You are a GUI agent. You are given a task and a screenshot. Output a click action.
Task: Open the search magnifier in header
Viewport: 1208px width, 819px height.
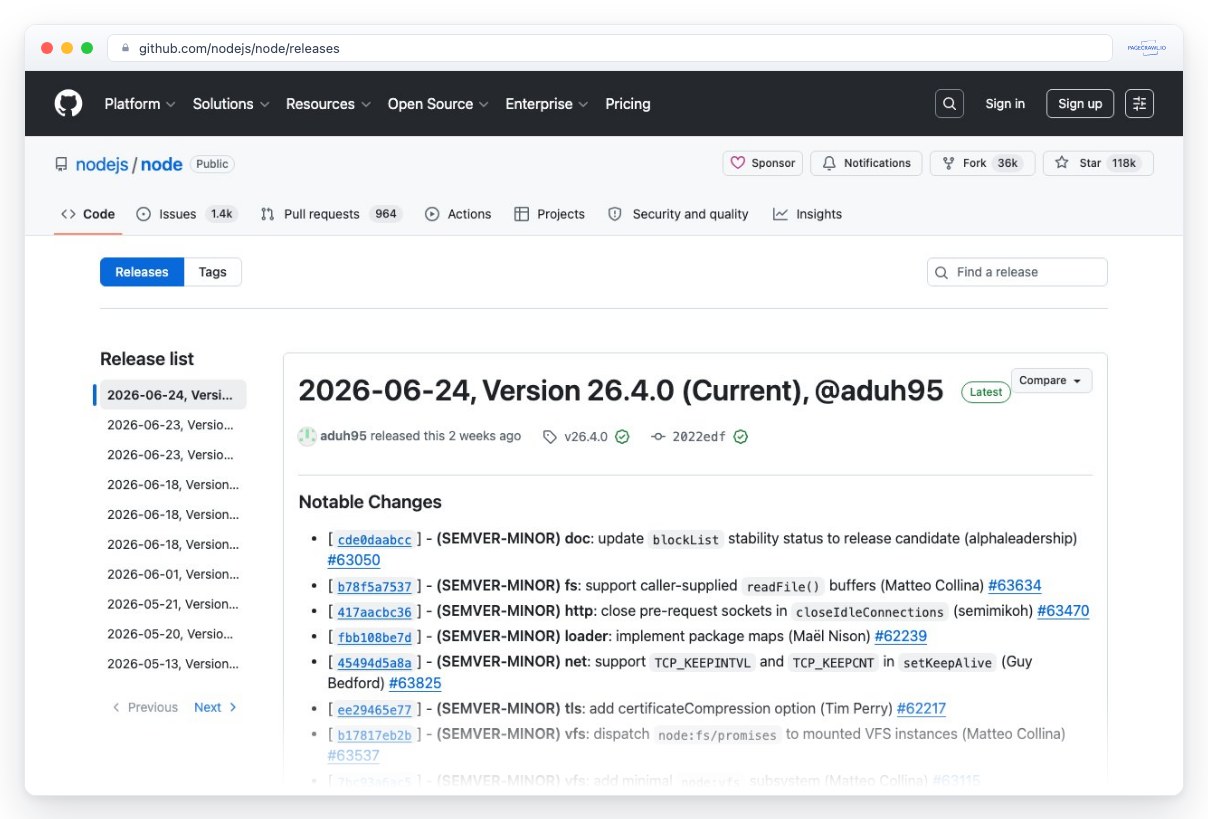coord(949,103)
